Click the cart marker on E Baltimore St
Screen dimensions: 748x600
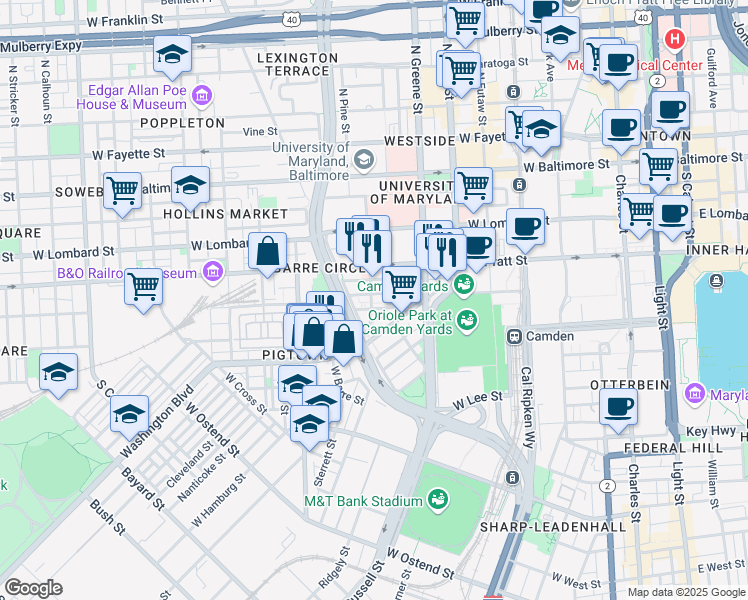[x=658, y=169]
